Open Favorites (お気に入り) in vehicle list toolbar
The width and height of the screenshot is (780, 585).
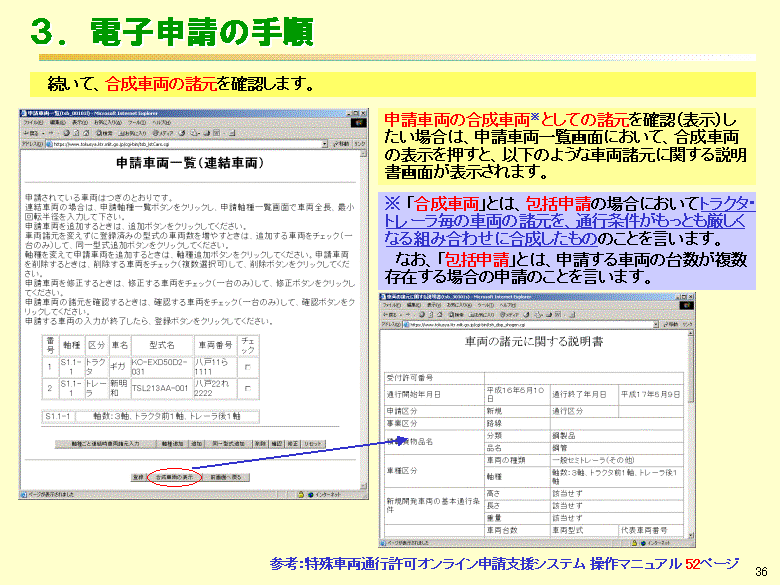tap(132, 133)
